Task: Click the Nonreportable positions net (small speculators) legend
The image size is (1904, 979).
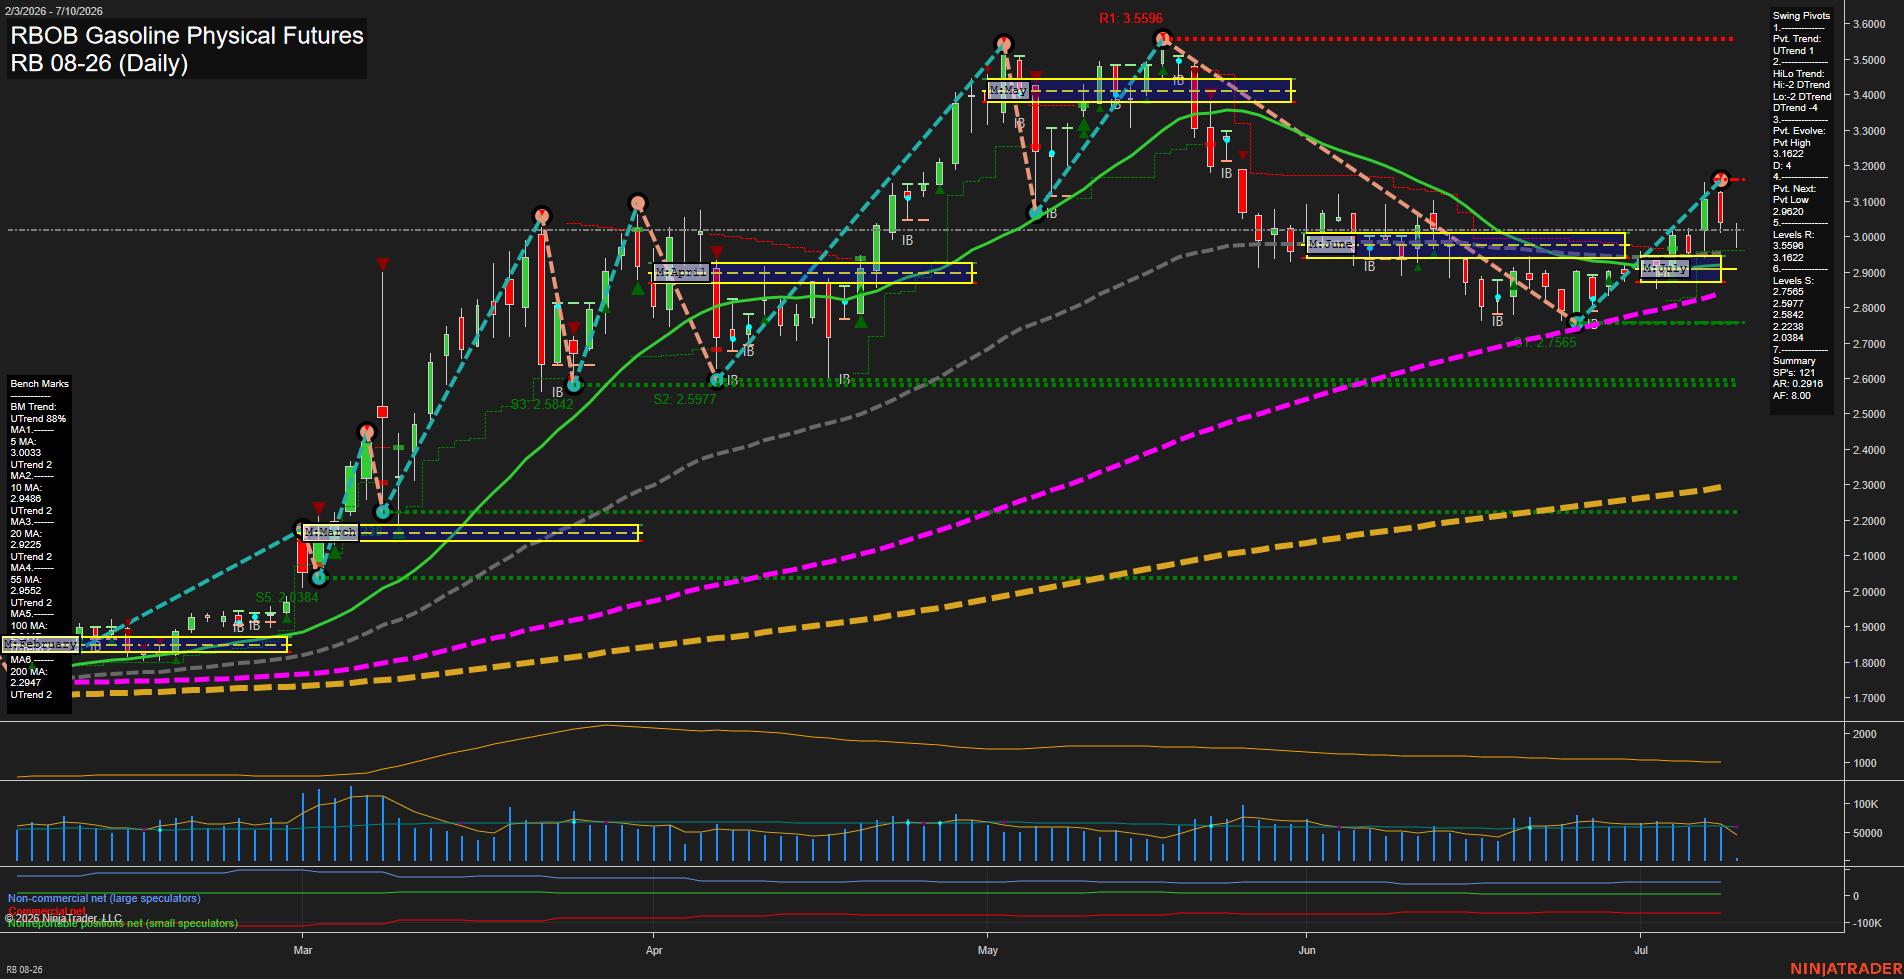Action: pos(123,923)
